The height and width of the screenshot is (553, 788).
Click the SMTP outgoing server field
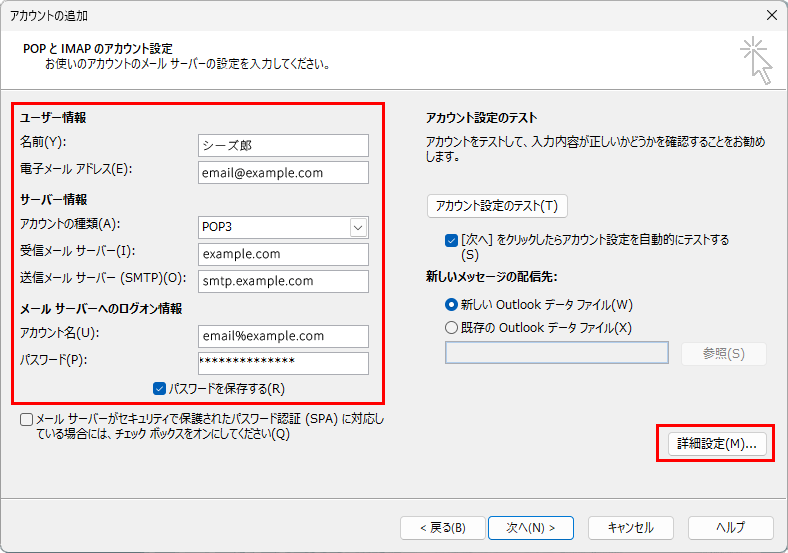[283, 282]
